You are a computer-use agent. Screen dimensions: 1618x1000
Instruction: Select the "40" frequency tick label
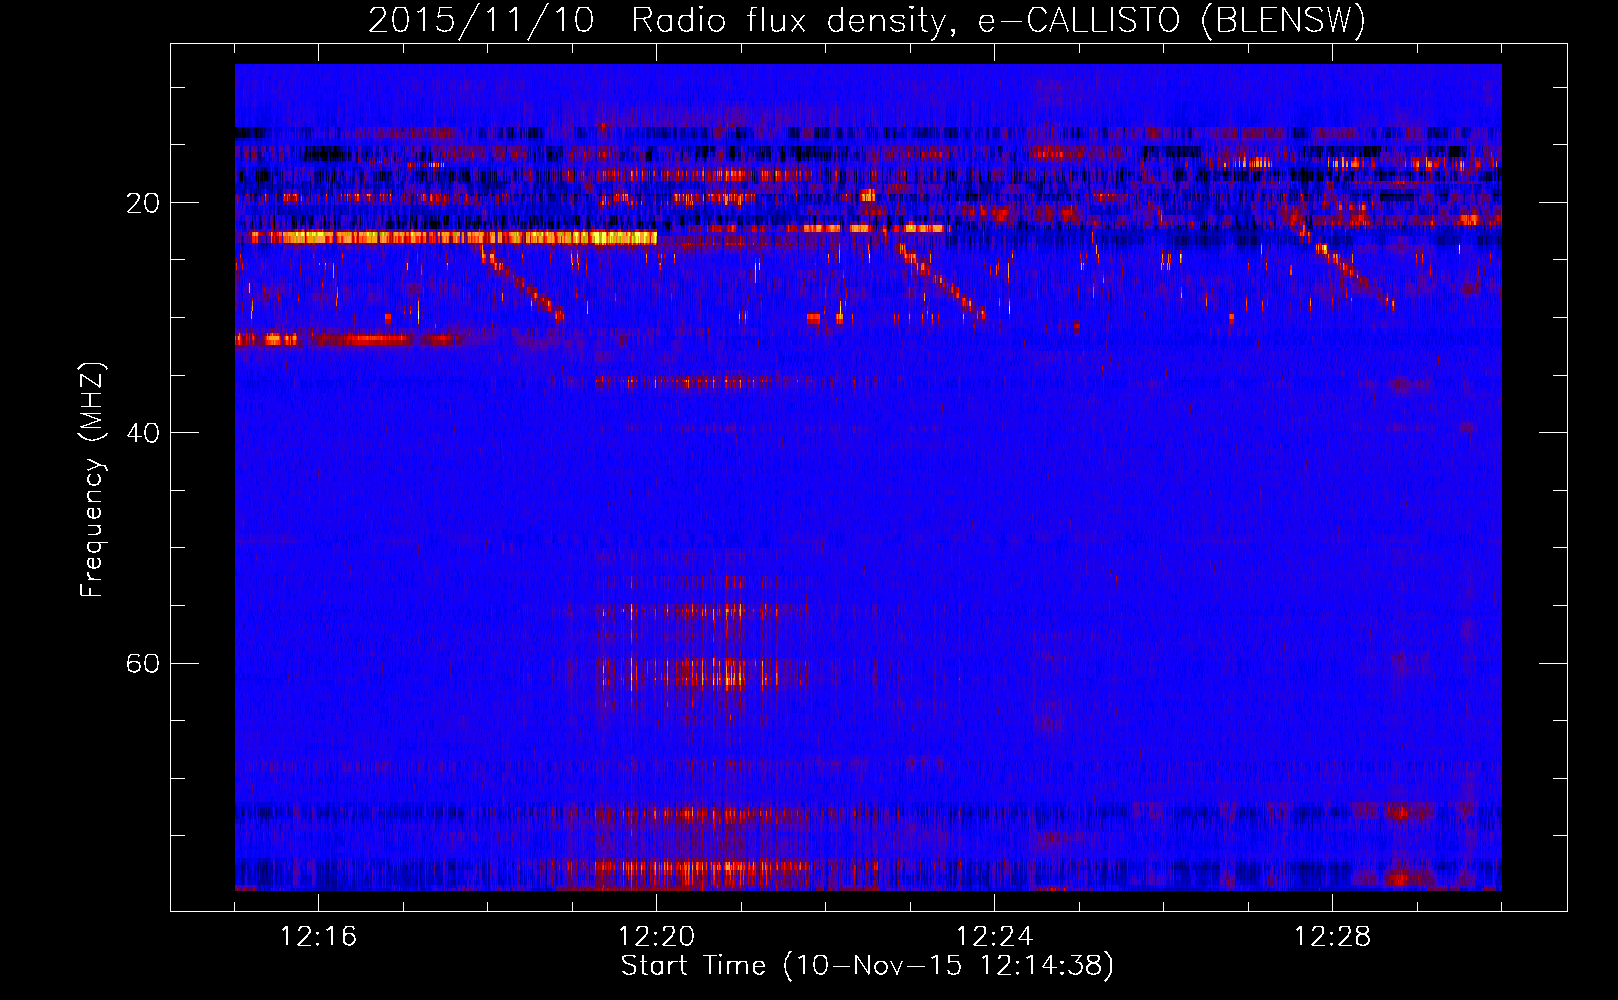[143, 433]
